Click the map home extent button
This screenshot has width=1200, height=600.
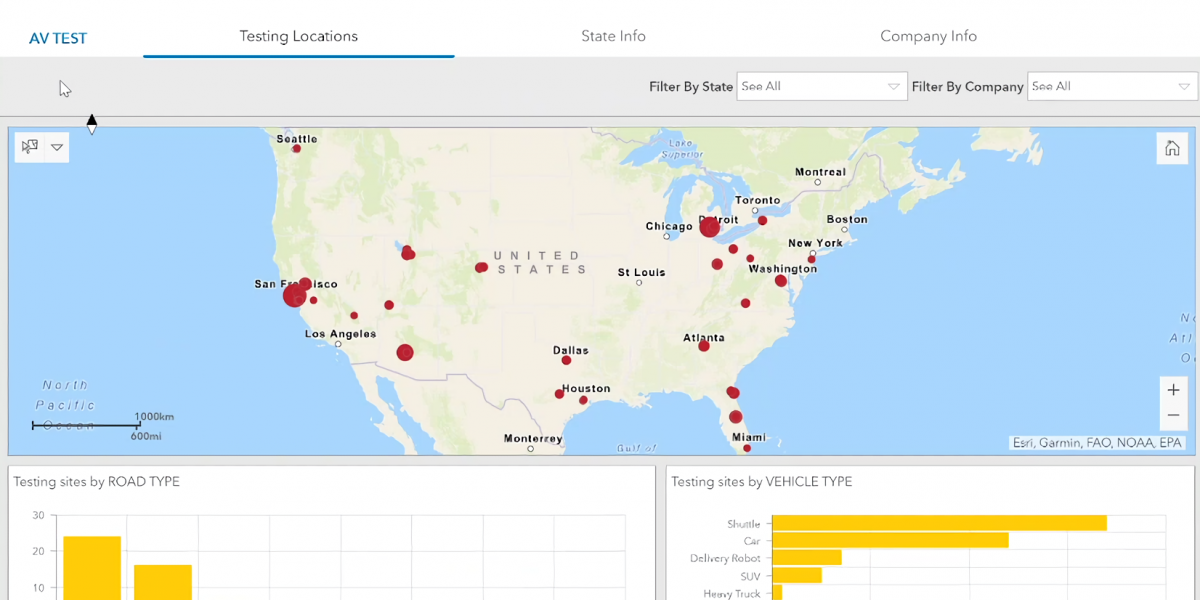[1172, 149]
